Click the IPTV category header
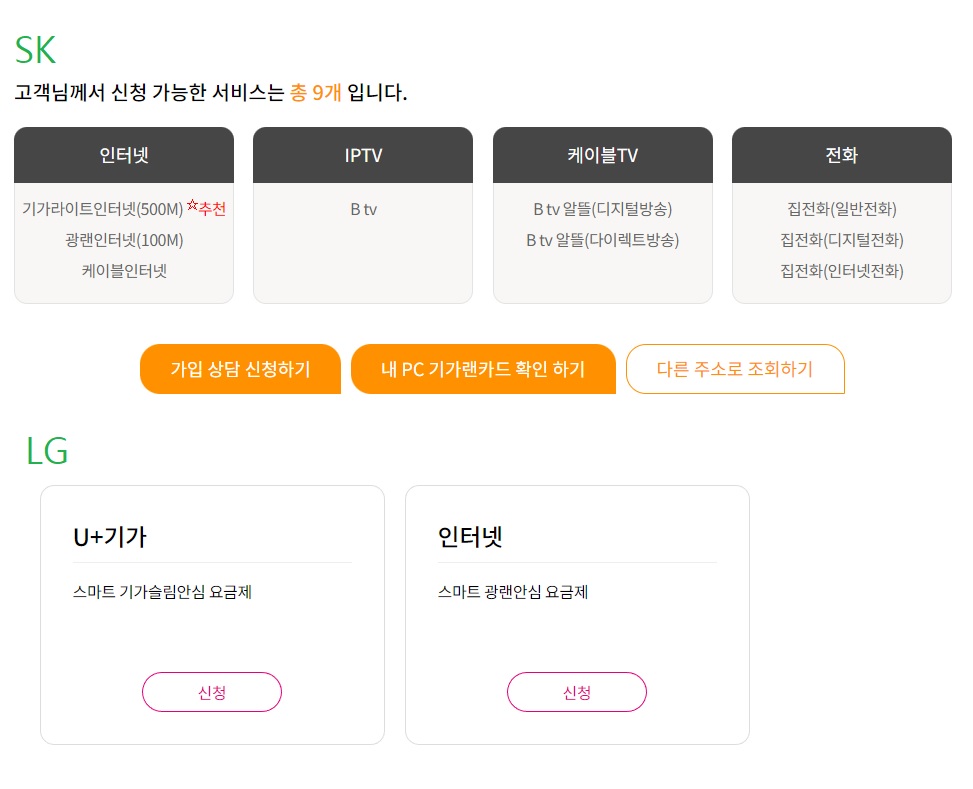Viewport: 973px width, 789px height. point(363,155)
